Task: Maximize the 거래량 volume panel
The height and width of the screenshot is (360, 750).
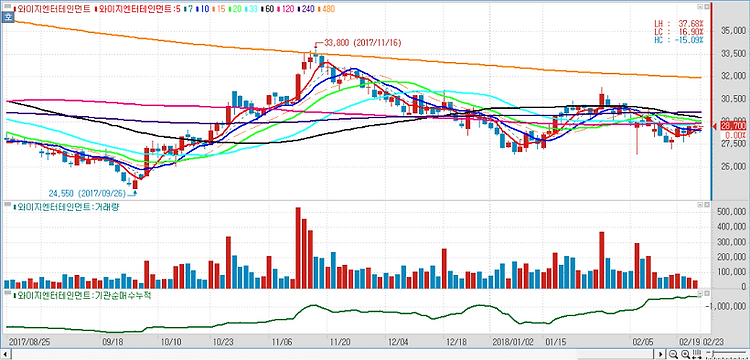Action: [x=706, y=204]
